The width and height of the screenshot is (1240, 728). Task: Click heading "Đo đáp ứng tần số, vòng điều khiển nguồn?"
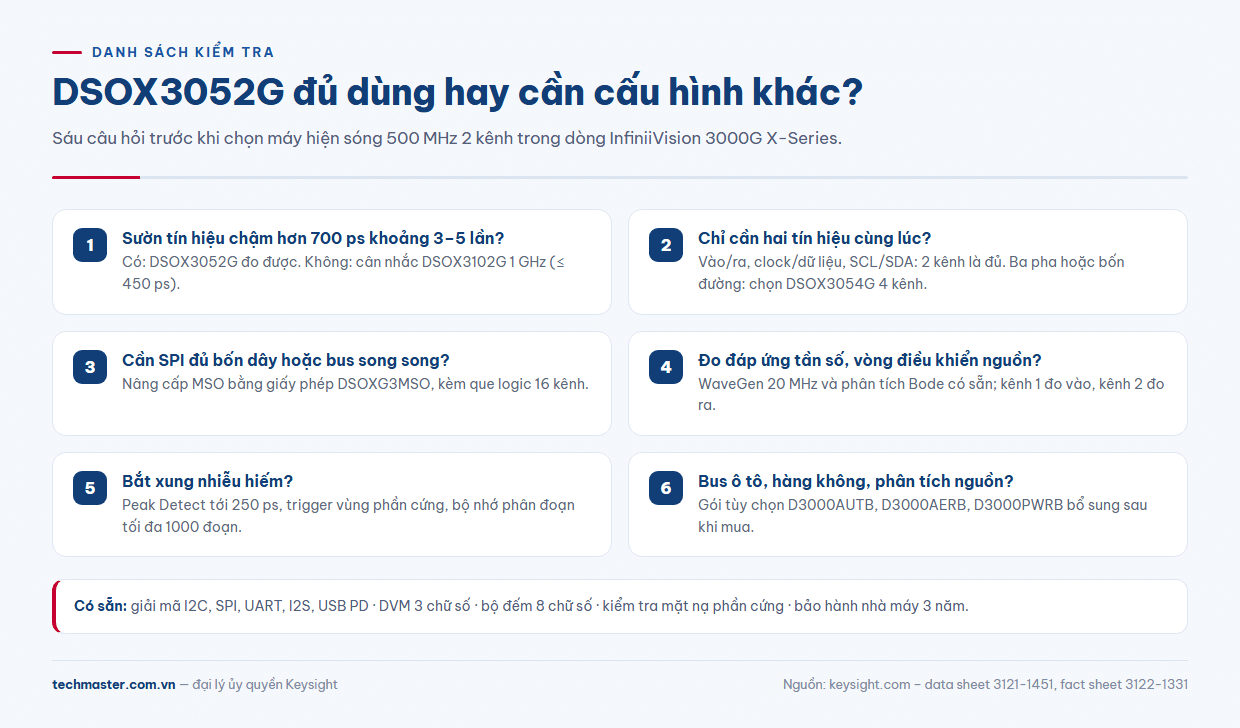point(870,360)
